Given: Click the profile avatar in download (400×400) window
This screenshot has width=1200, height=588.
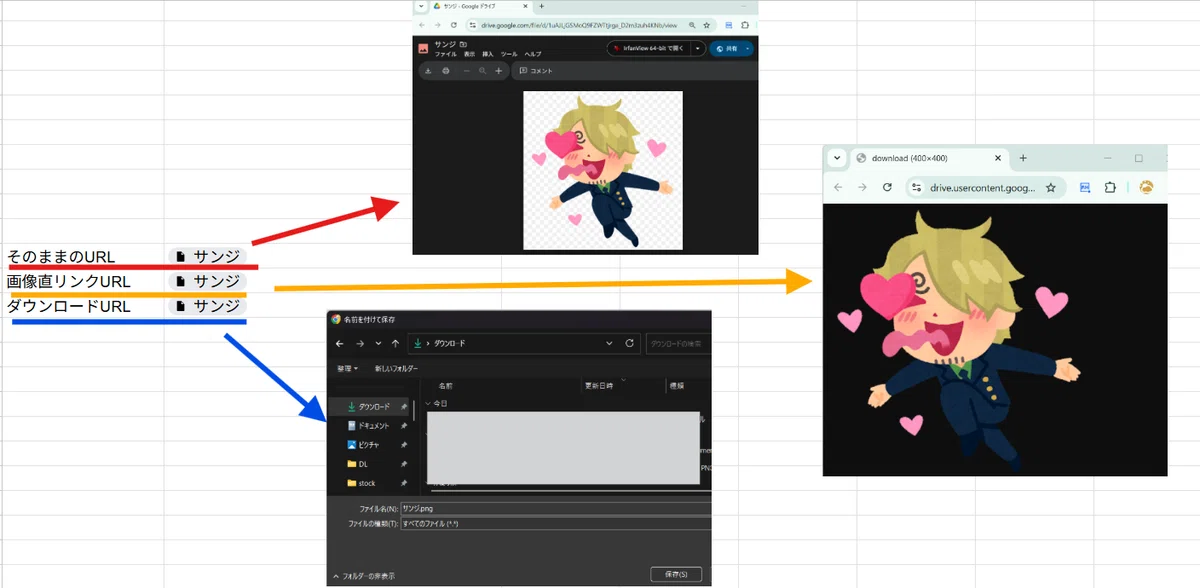Looking at the screenshot, I should tap(1147, 187).
